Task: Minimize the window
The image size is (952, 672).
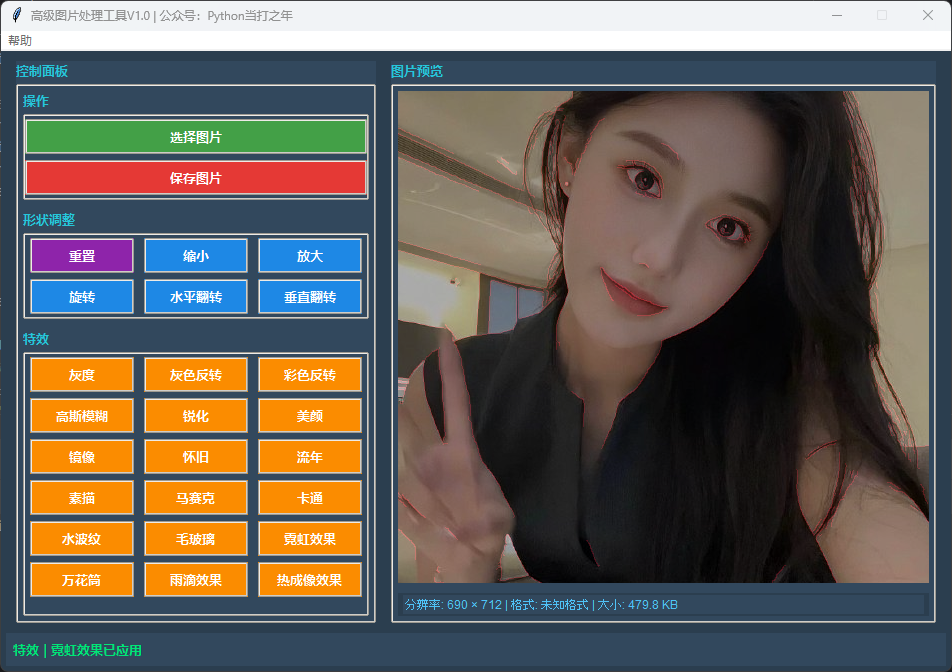Action: pyautogui.click(x=837, y=15)
